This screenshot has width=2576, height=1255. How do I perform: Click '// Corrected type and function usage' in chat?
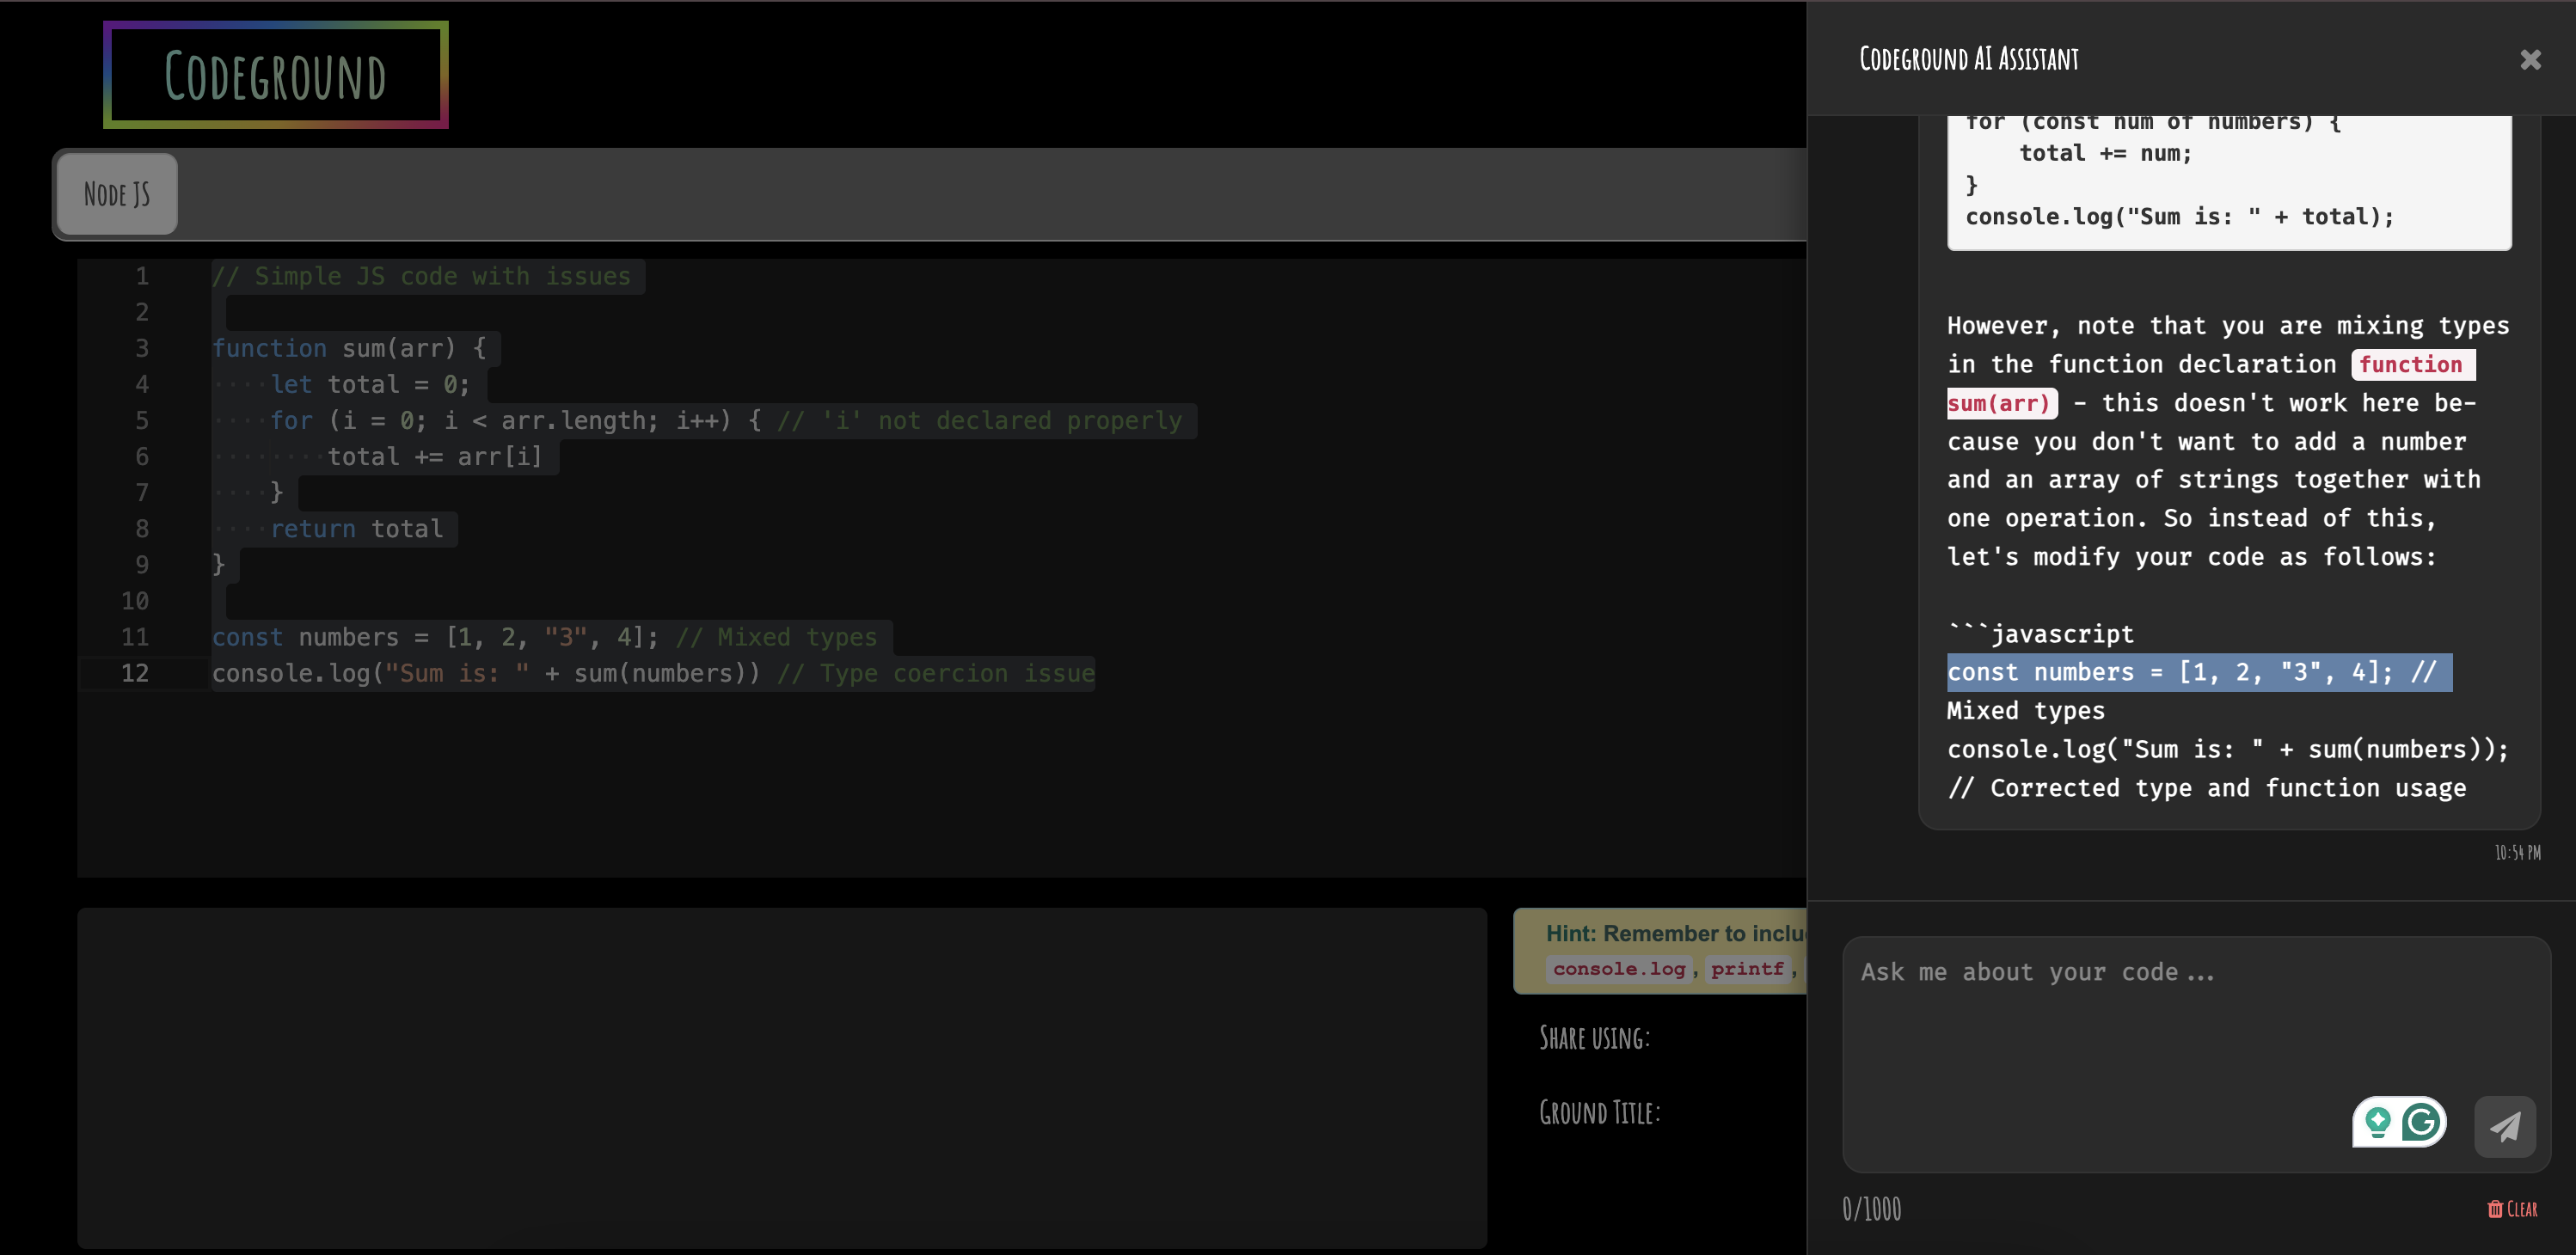pos(2207,788)
